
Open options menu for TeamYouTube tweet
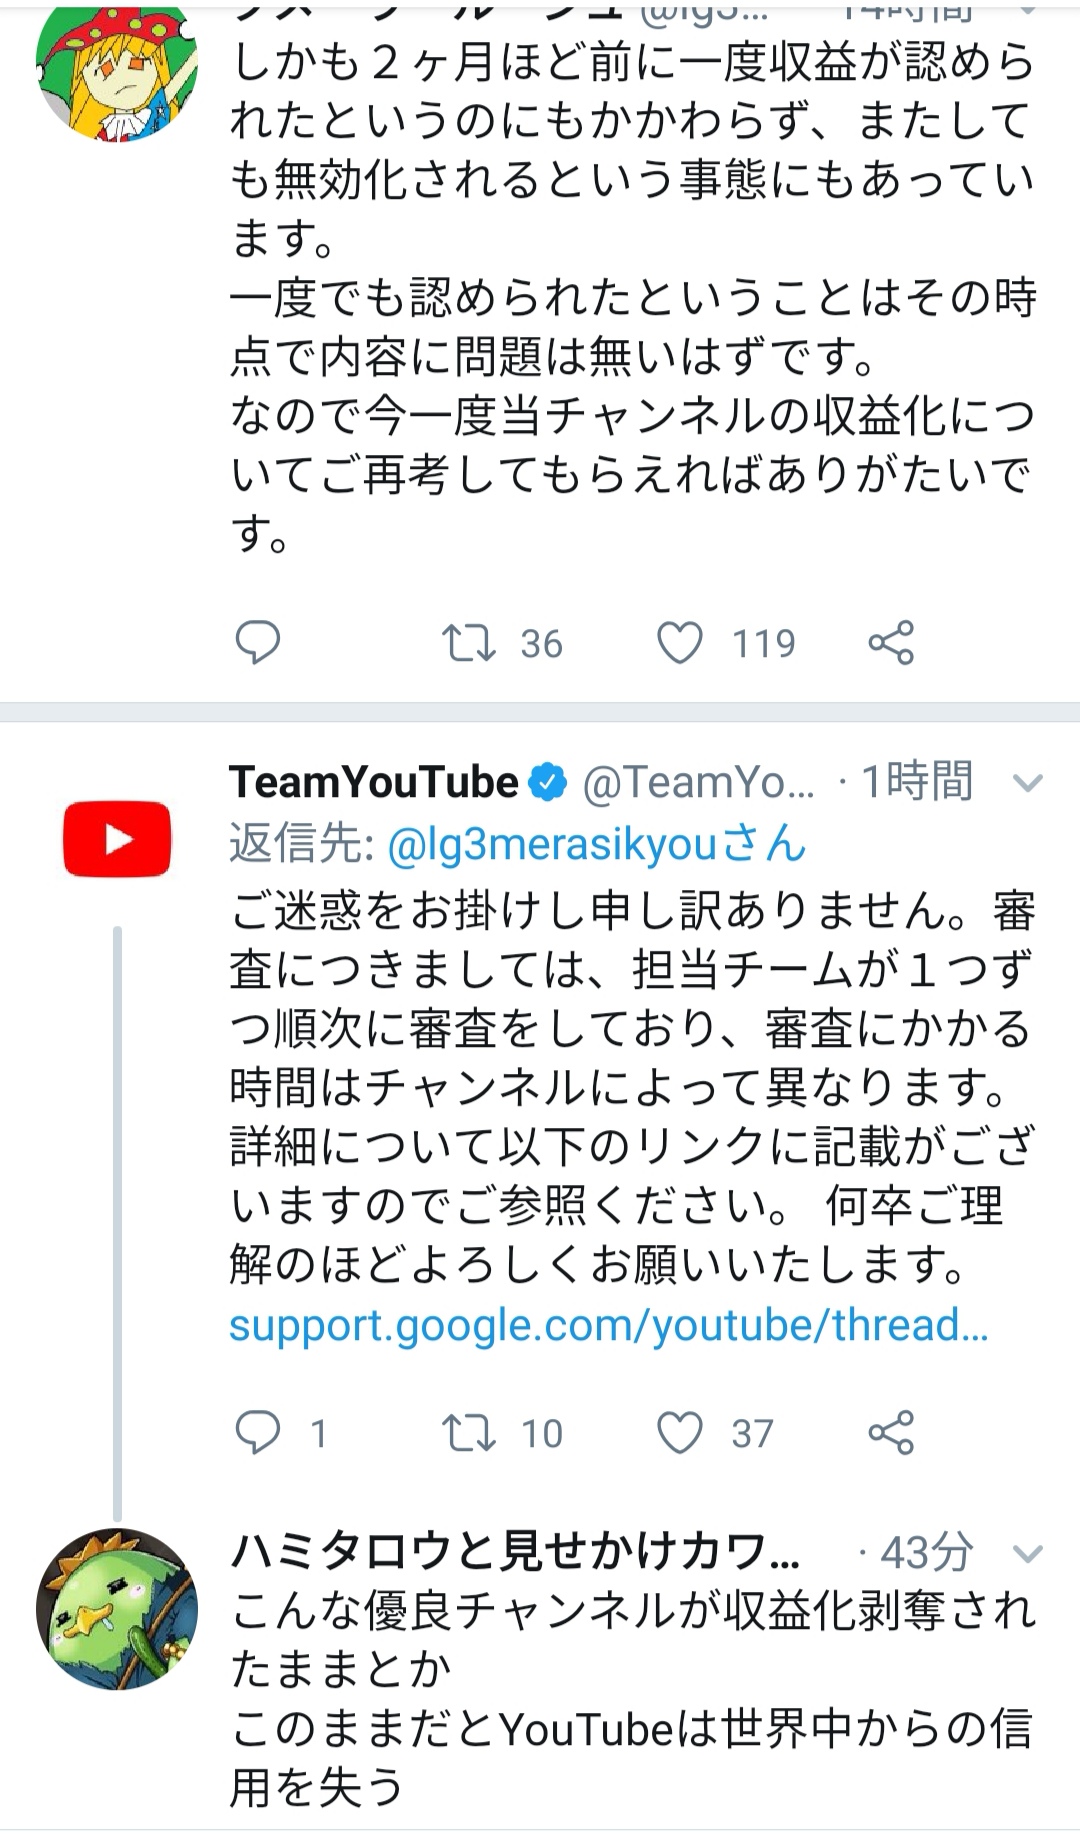pos(1027,783)
